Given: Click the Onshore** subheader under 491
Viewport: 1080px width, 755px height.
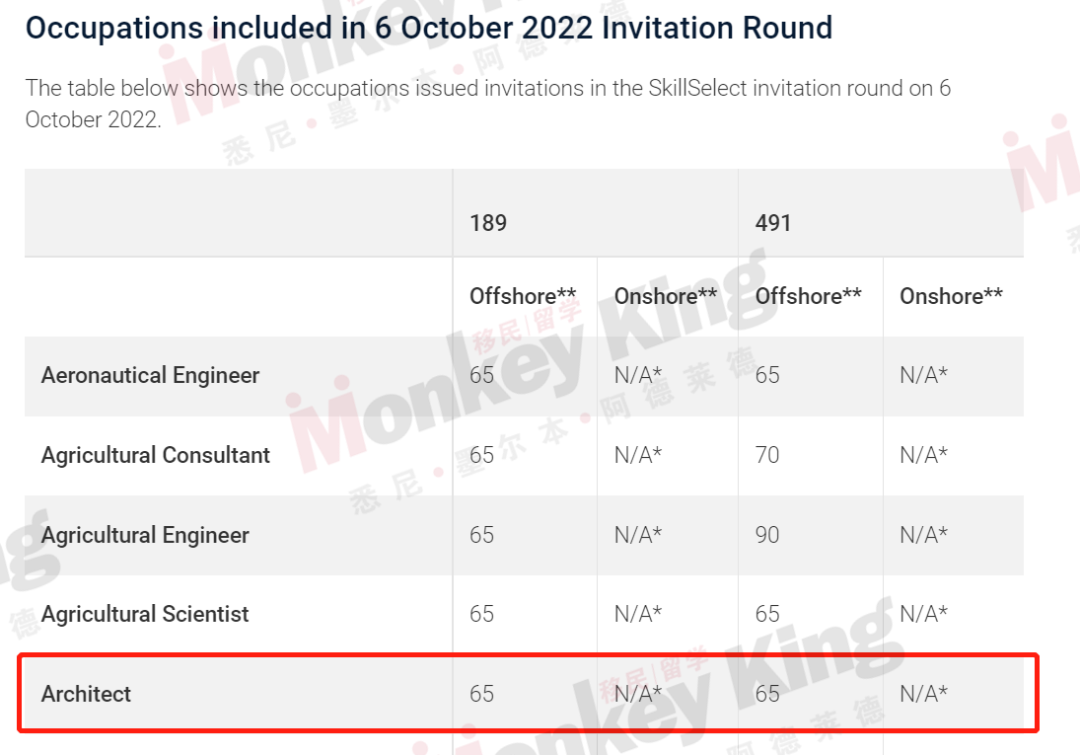Looking at the screenshot, I should coord(951,296).
